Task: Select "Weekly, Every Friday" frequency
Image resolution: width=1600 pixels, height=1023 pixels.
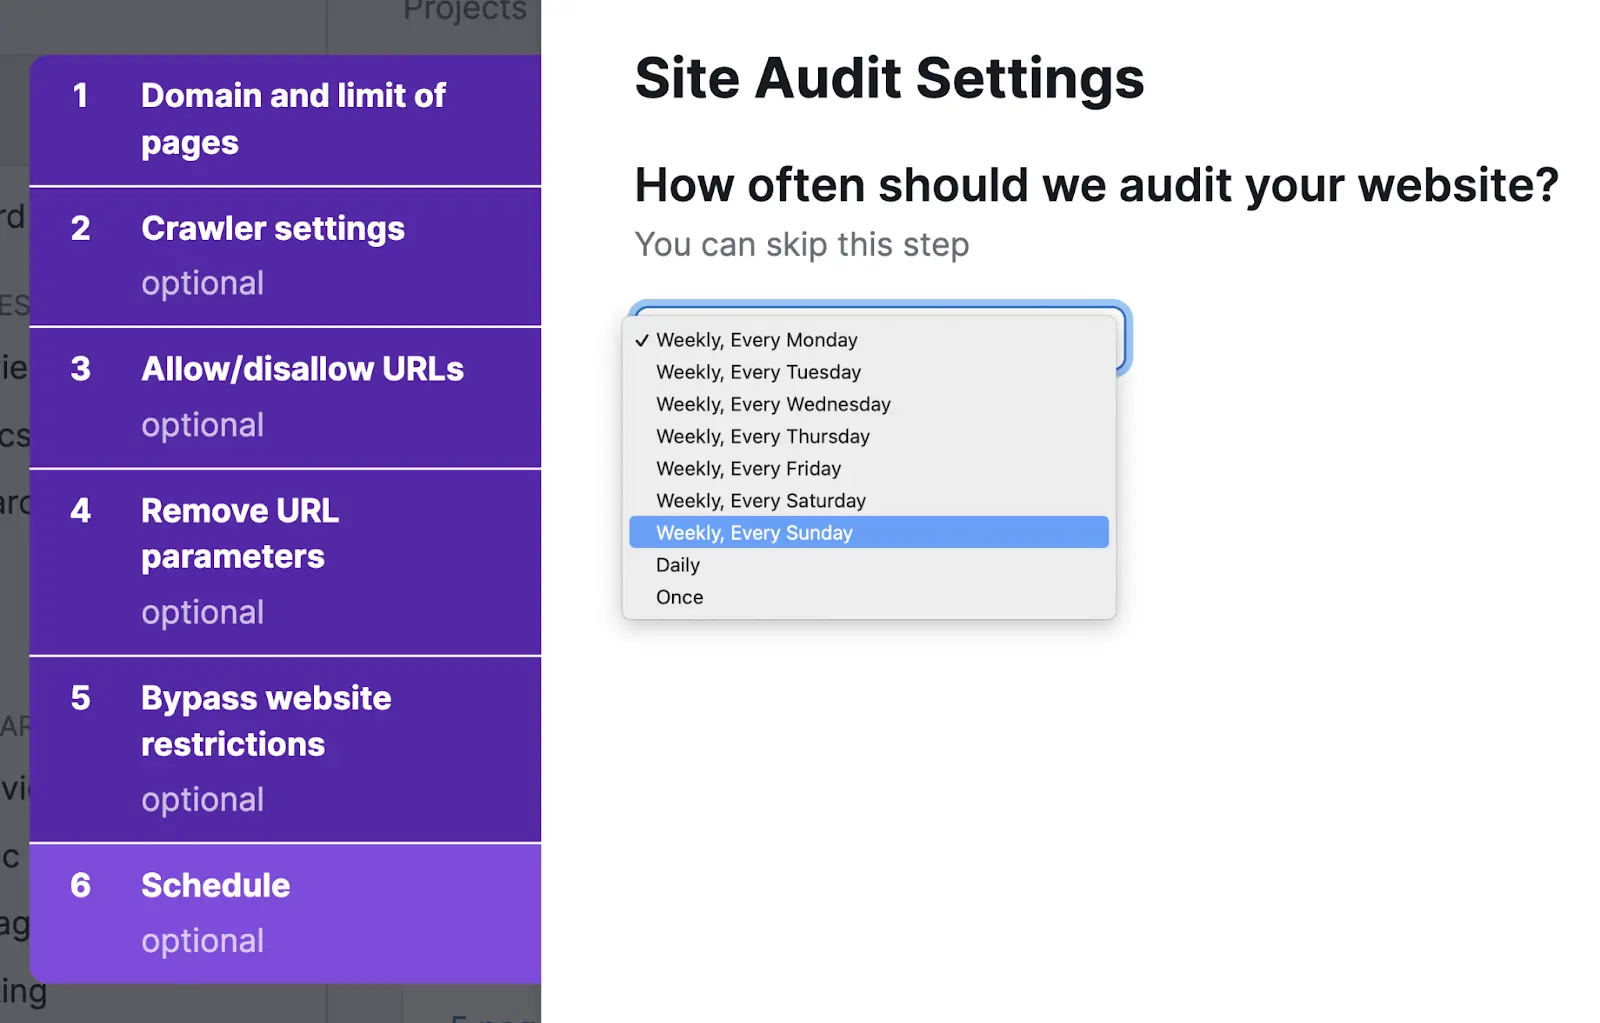Action: (x=748, y=468)
